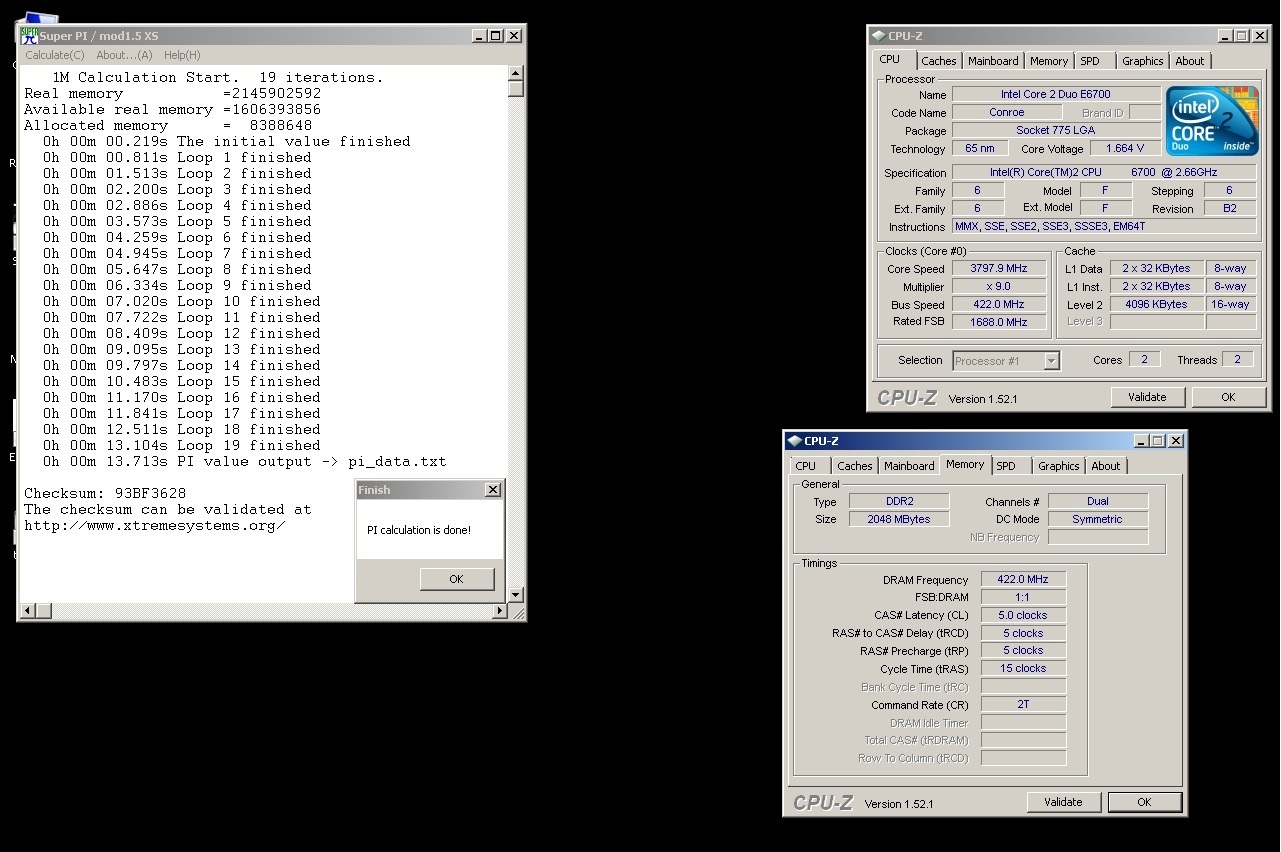Image resolution: width=1281 pixels, height=852 pixels.
Task: Click Validate in Memory CPU-Z window
Action: point(1063,802)
